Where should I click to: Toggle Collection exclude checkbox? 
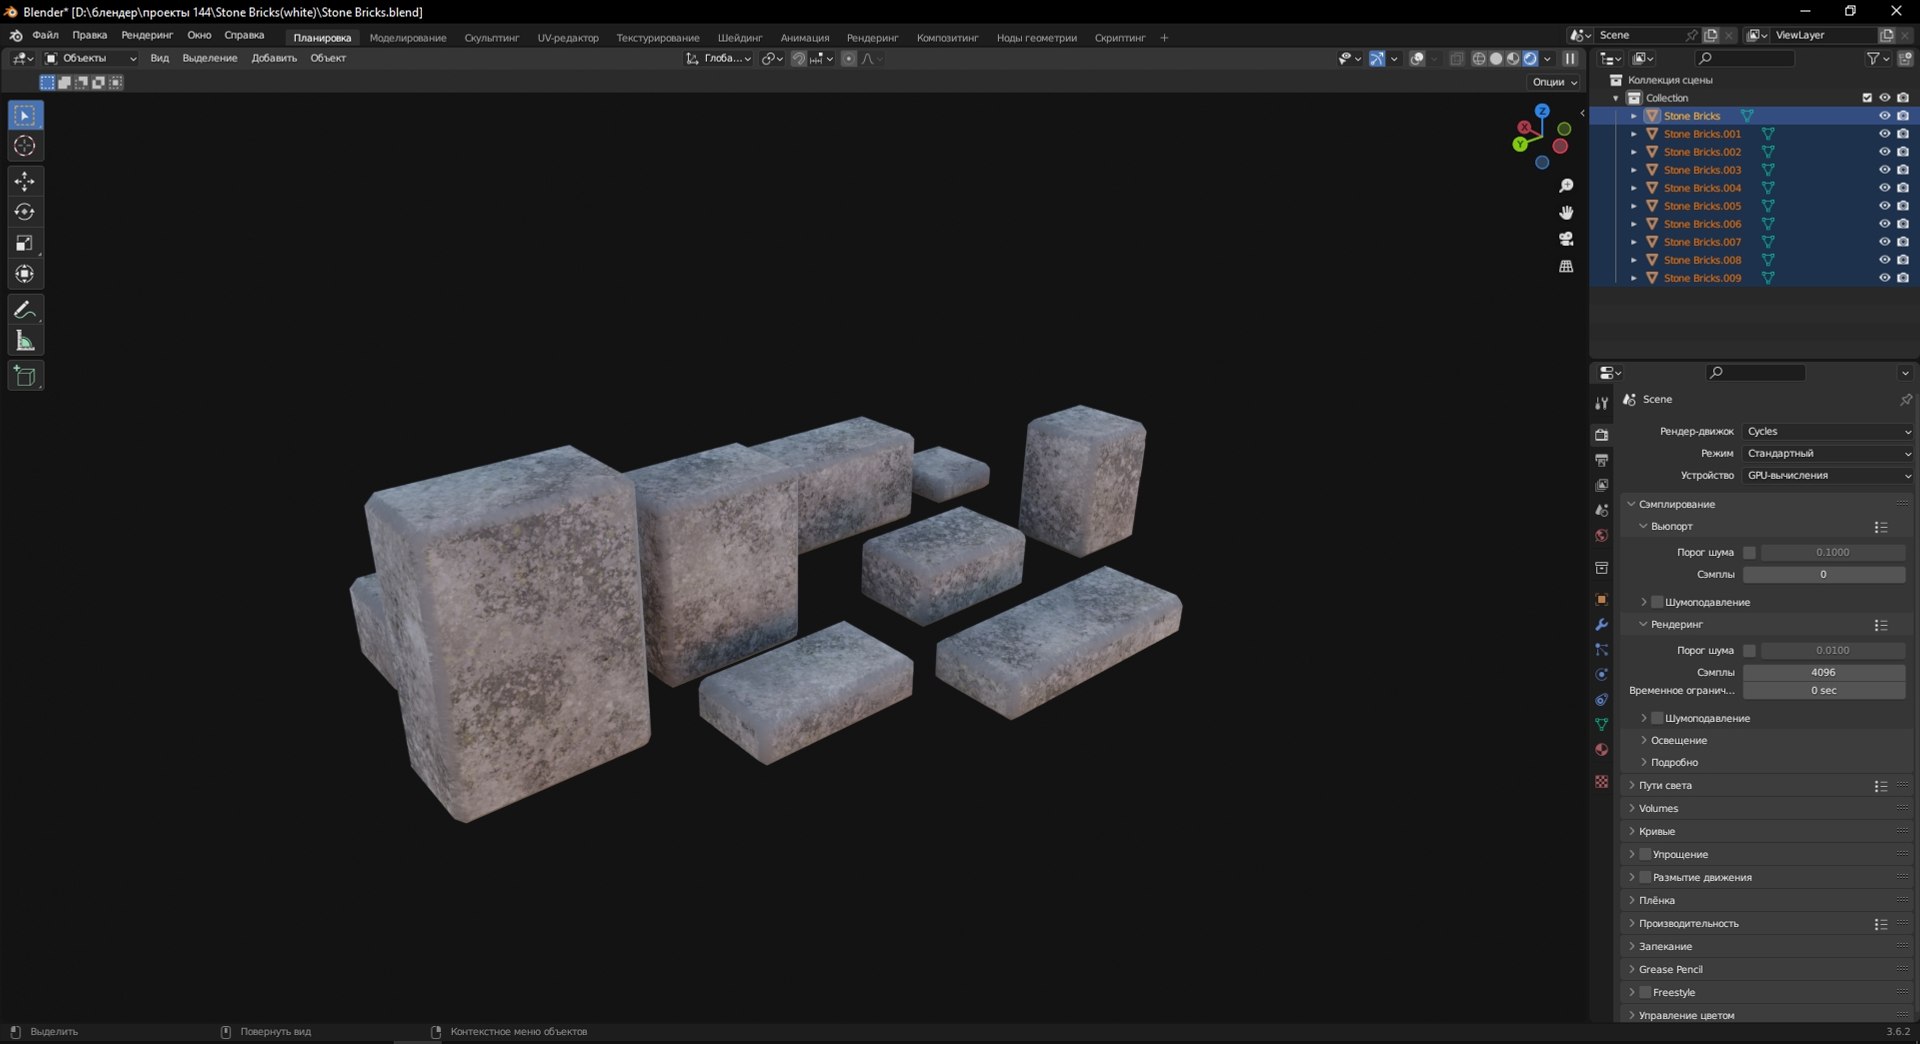[1867, 98]
